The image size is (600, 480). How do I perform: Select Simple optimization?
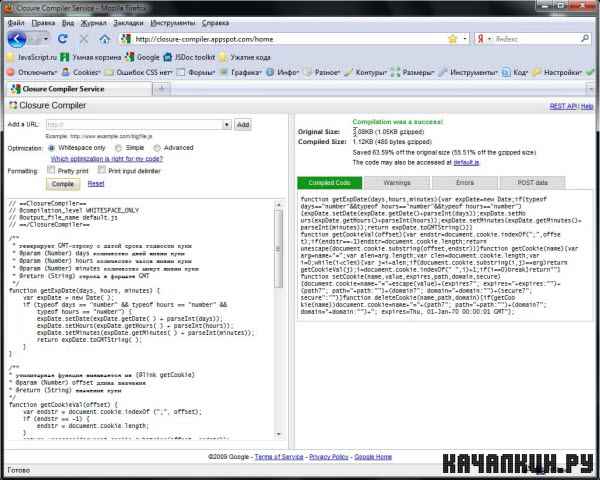[x=118, y=148]
